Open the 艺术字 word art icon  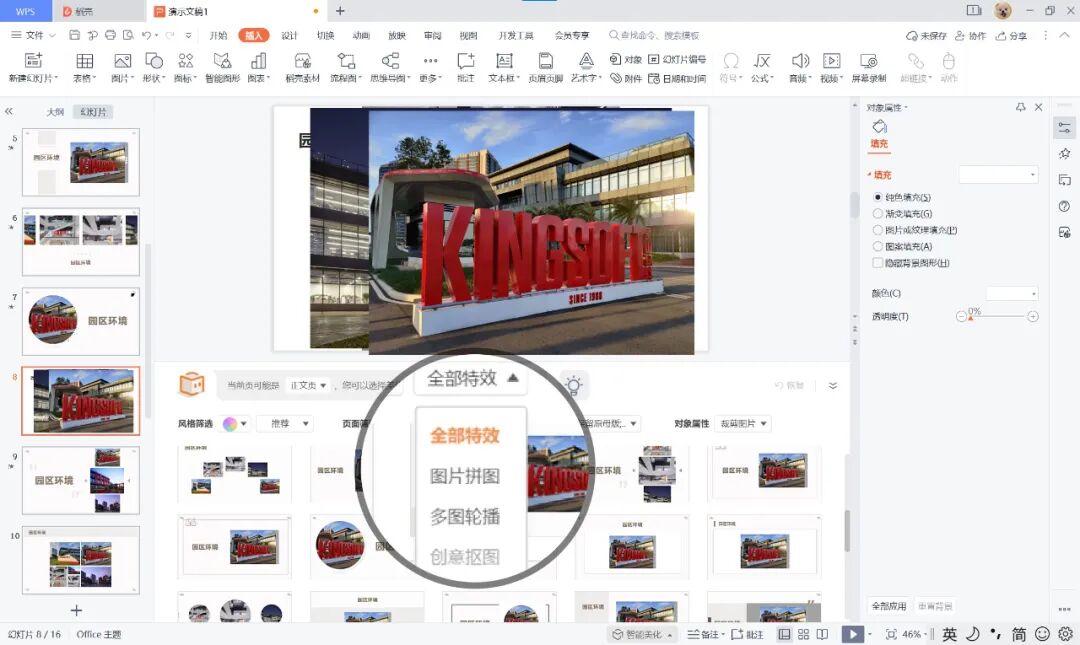click(x=585, y=61)
